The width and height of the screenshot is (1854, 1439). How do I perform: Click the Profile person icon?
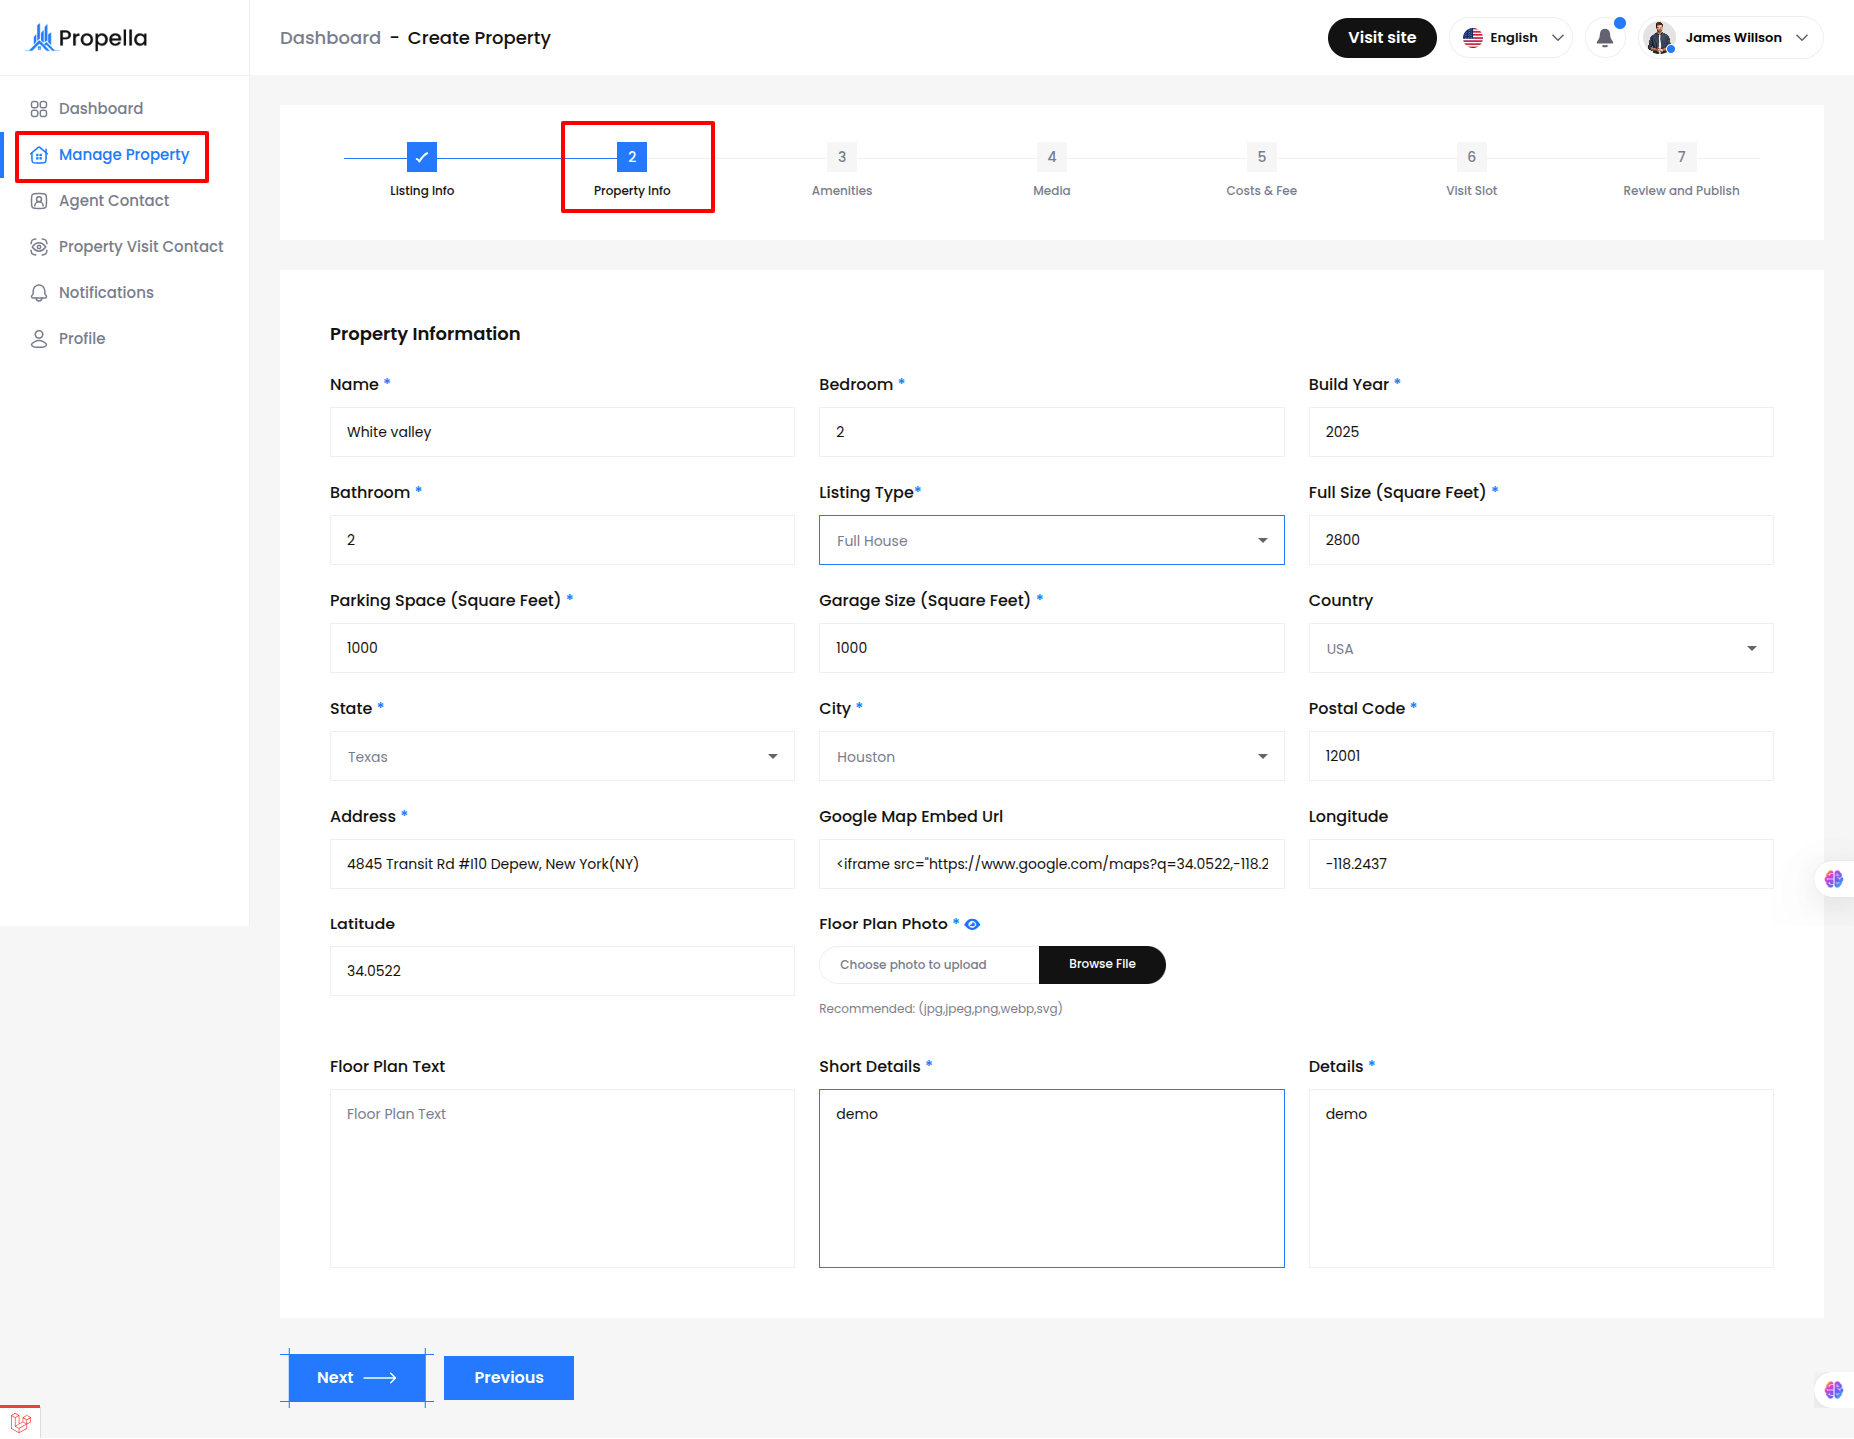point(39,339)
